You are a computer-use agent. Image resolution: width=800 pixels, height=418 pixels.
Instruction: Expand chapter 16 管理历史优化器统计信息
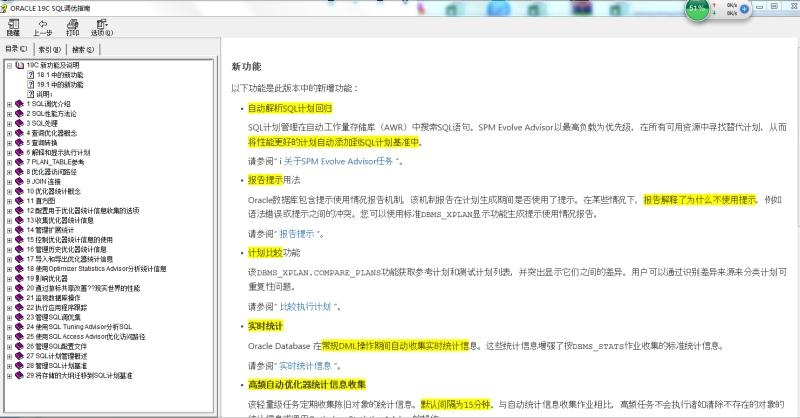(9, 250)
